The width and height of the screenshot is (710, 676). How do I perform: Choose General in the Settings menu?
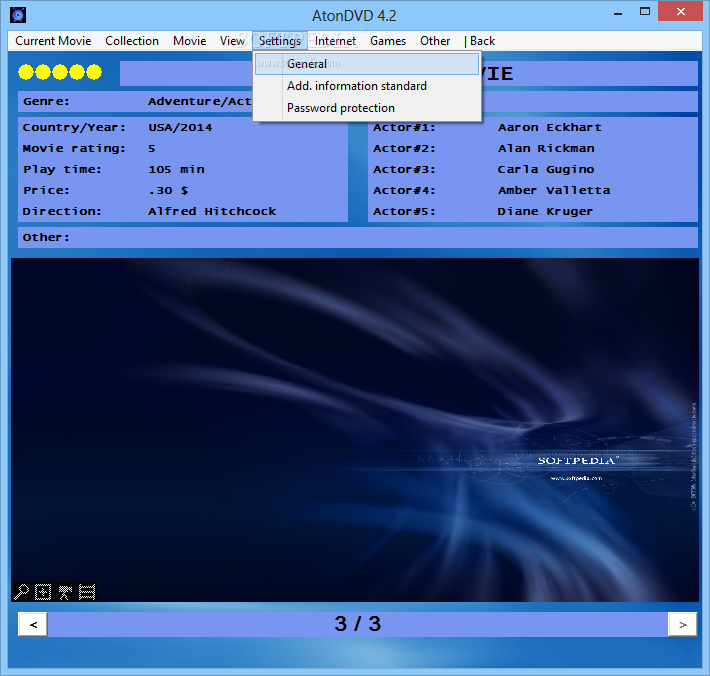click(367, 64)
